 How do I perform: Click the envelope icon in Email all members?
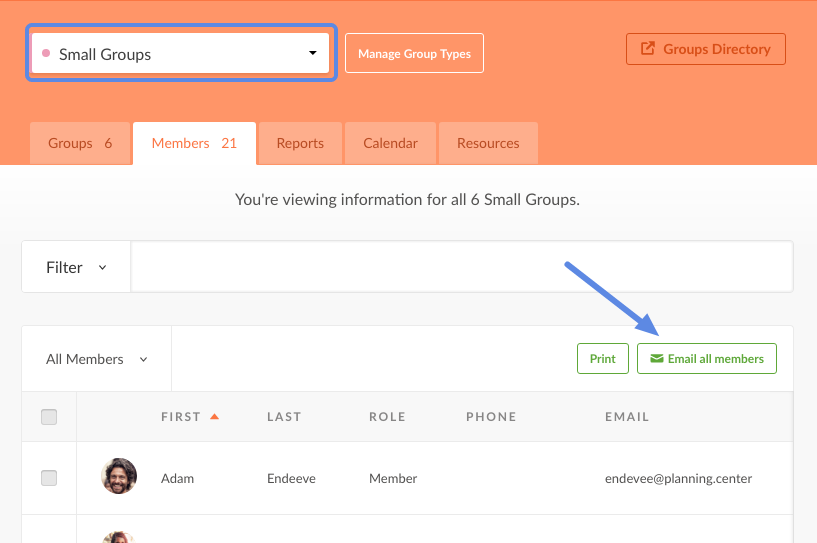coord(657,359)
